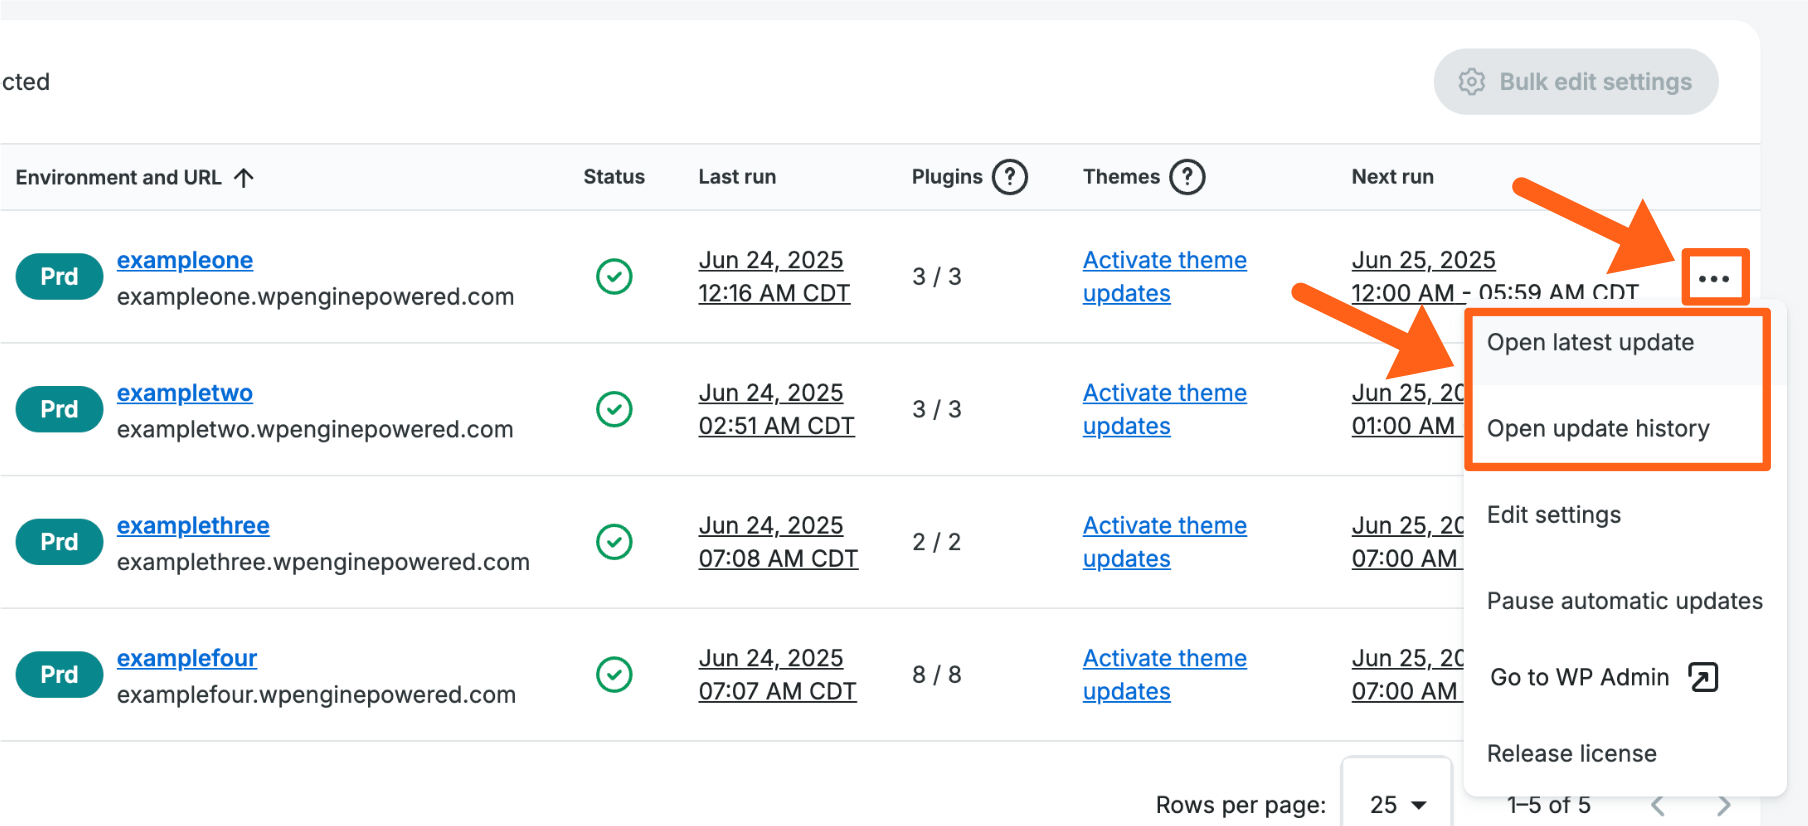Screen dimensions: 1808x826
Task: Click the green status checkmark for exampleone
Action: click(614, 276)
